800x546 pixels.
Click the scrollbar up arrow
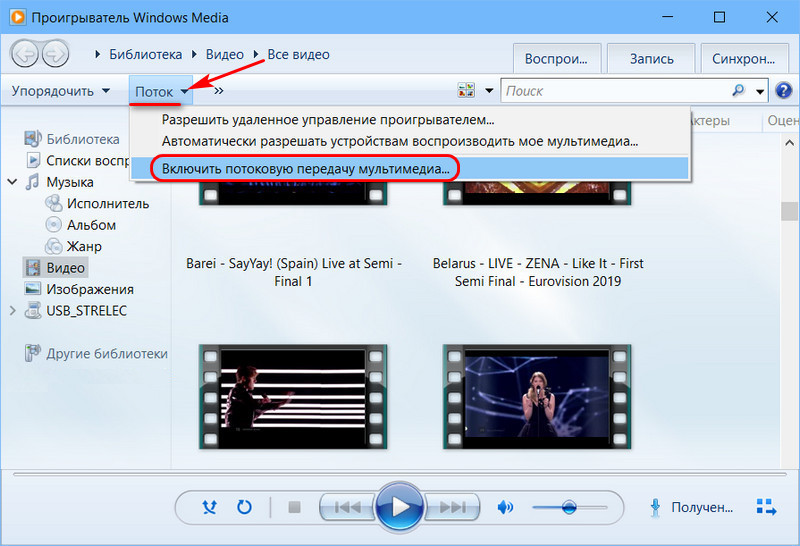coord(789,143)
